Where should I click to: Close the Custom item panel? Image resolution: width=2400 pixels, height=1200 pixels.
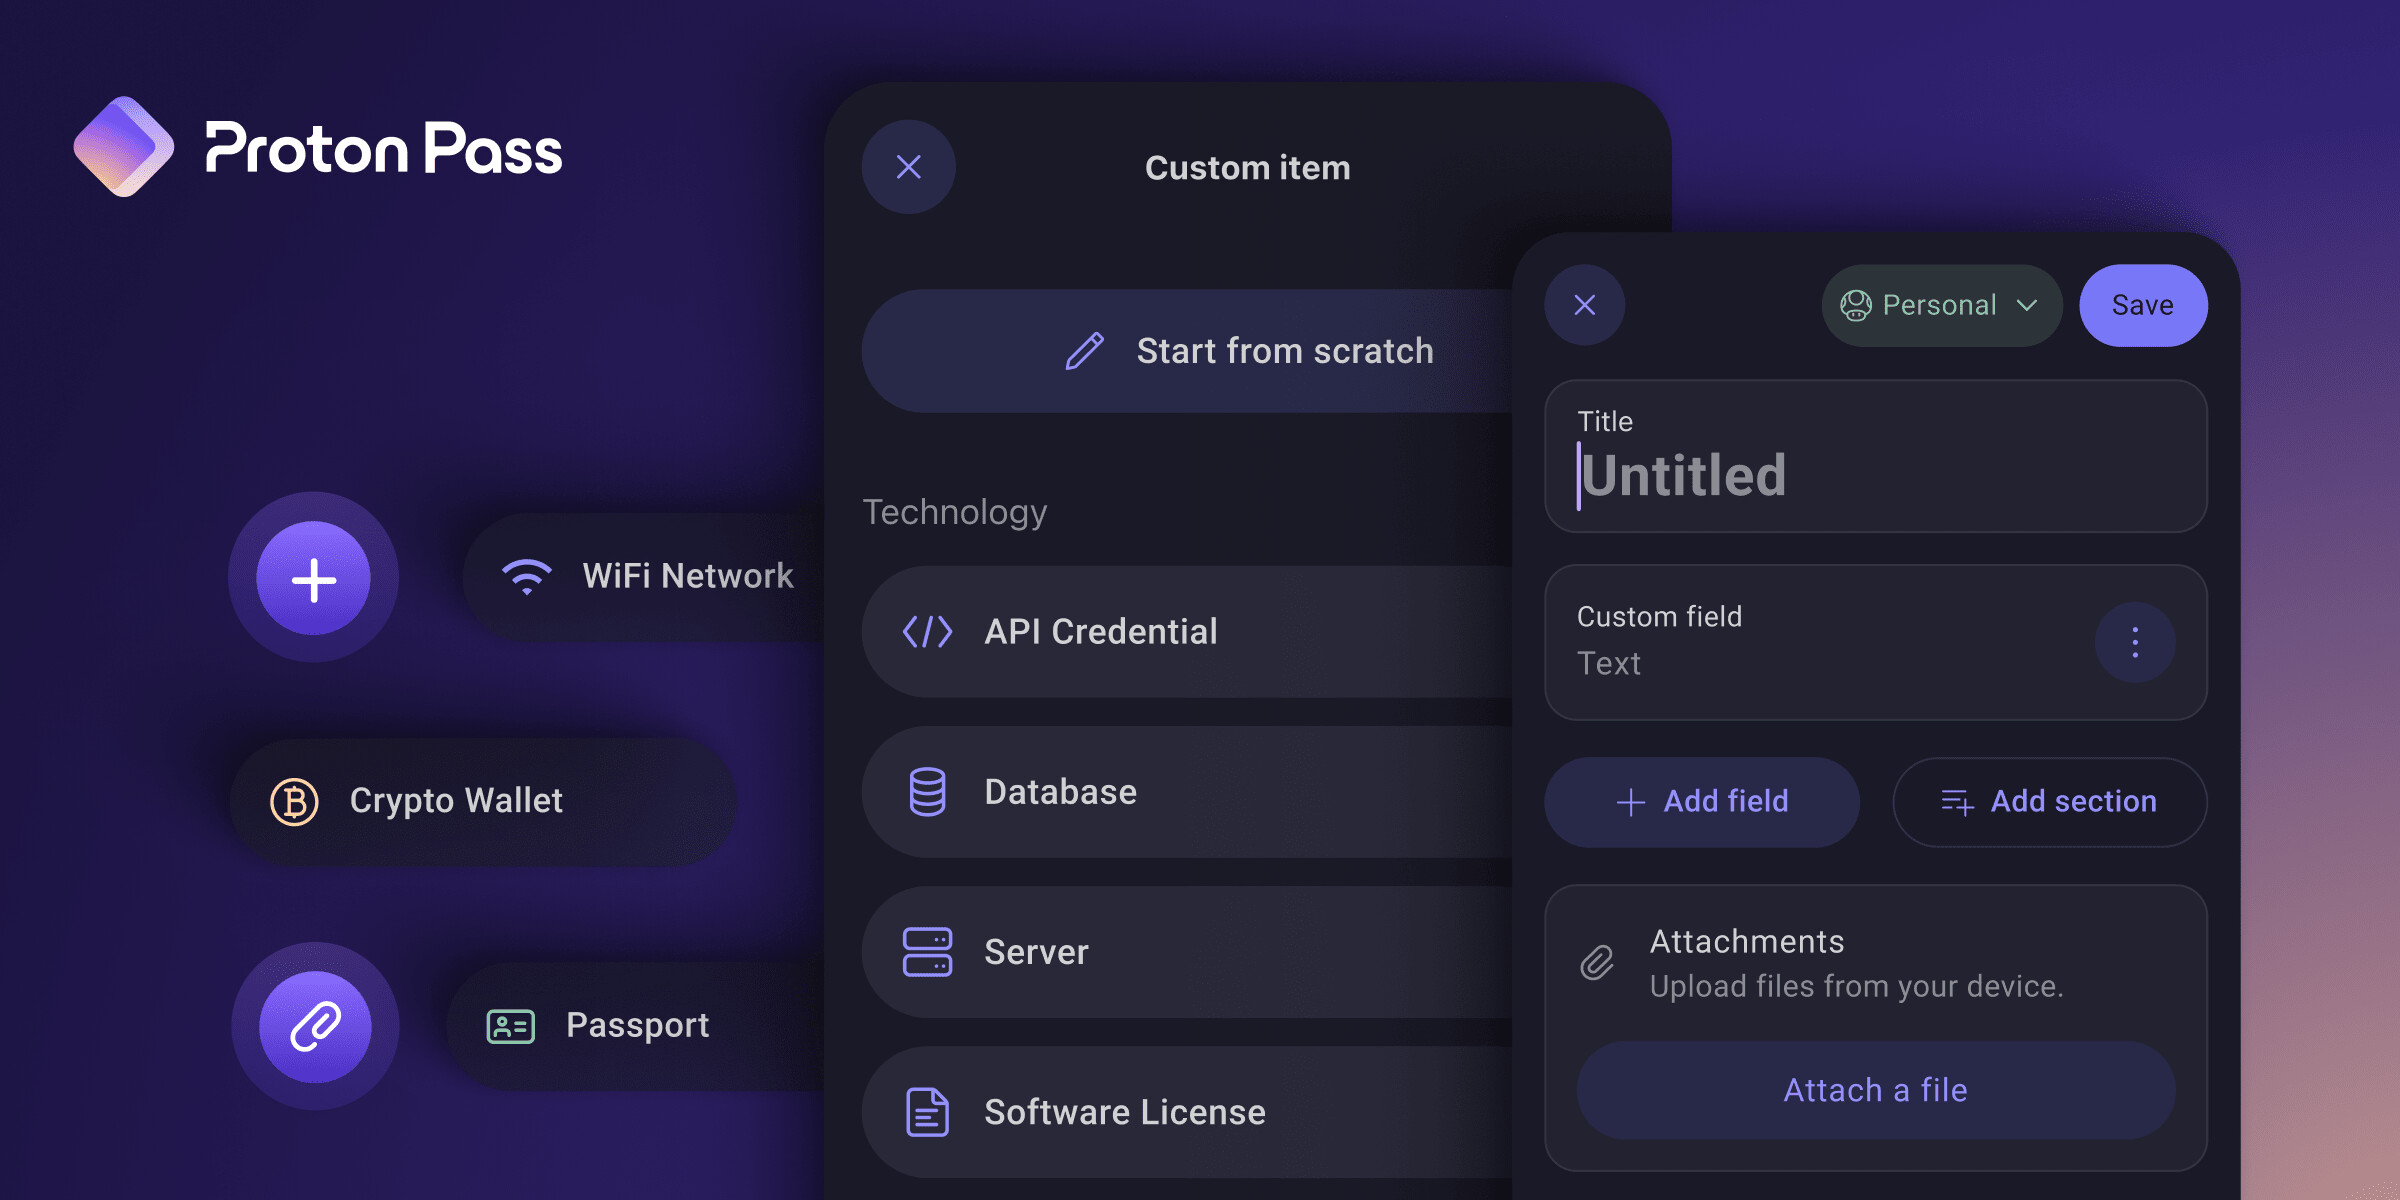click(908, 167)
